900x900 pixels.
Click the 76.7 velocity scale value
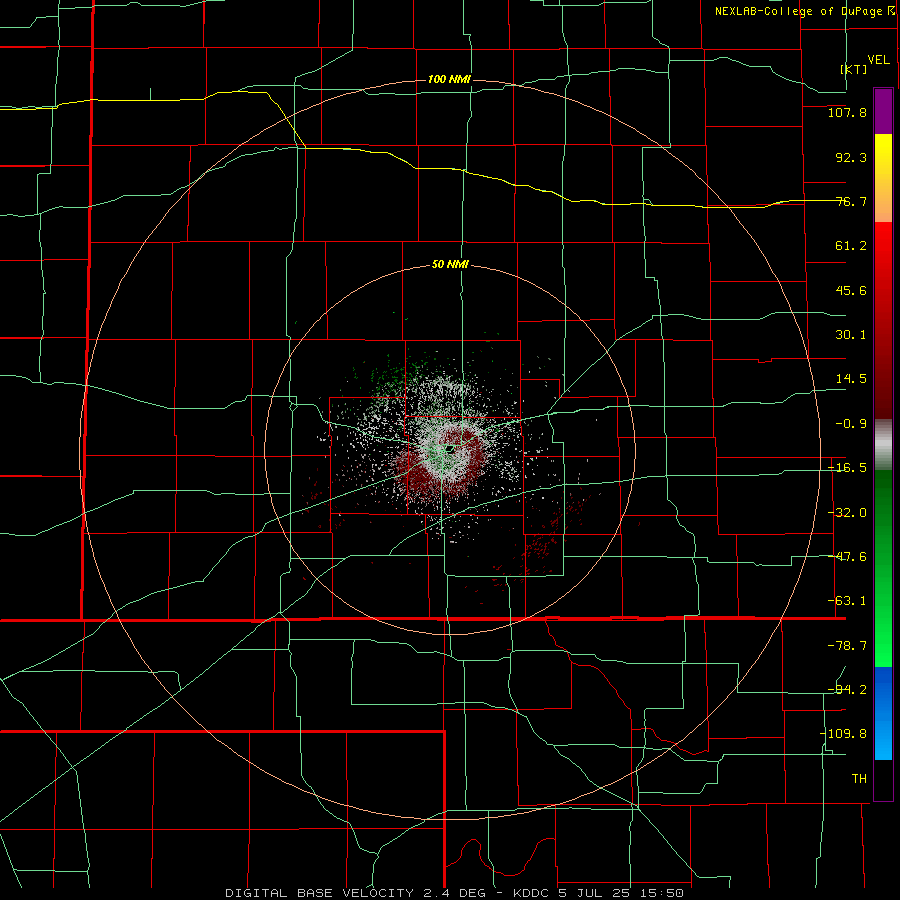click(x=851, y=201)
